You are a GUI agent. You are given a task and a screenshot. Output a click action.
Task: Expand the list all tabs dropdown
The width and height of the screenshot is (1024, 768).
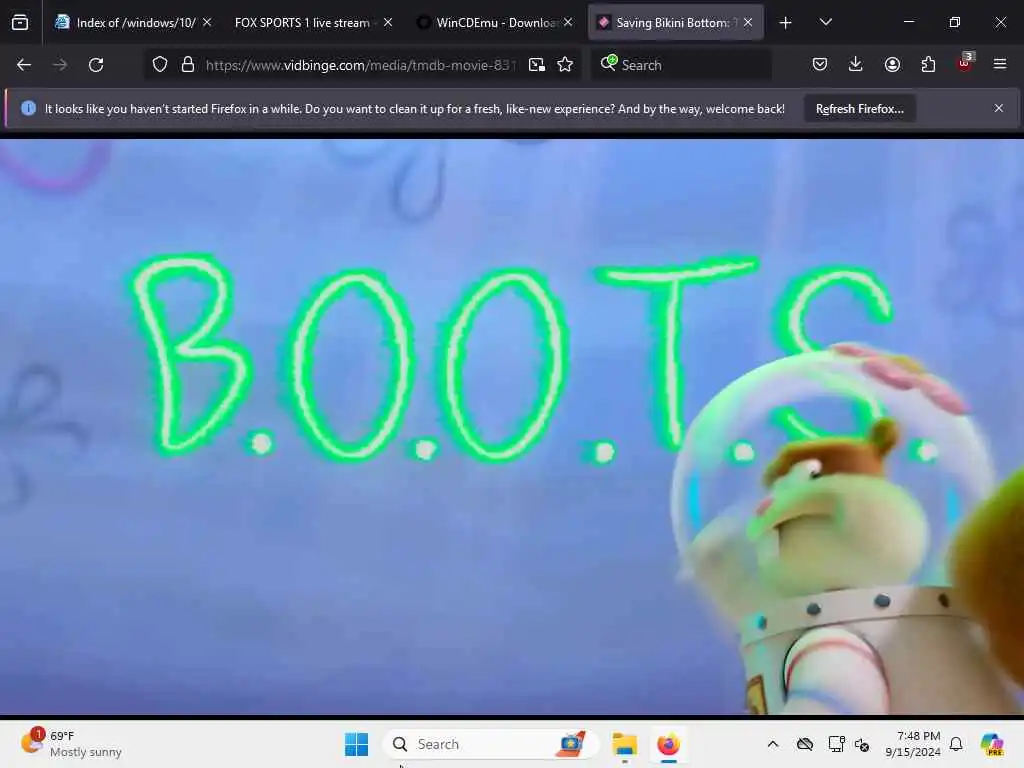[x=825, y=23]
